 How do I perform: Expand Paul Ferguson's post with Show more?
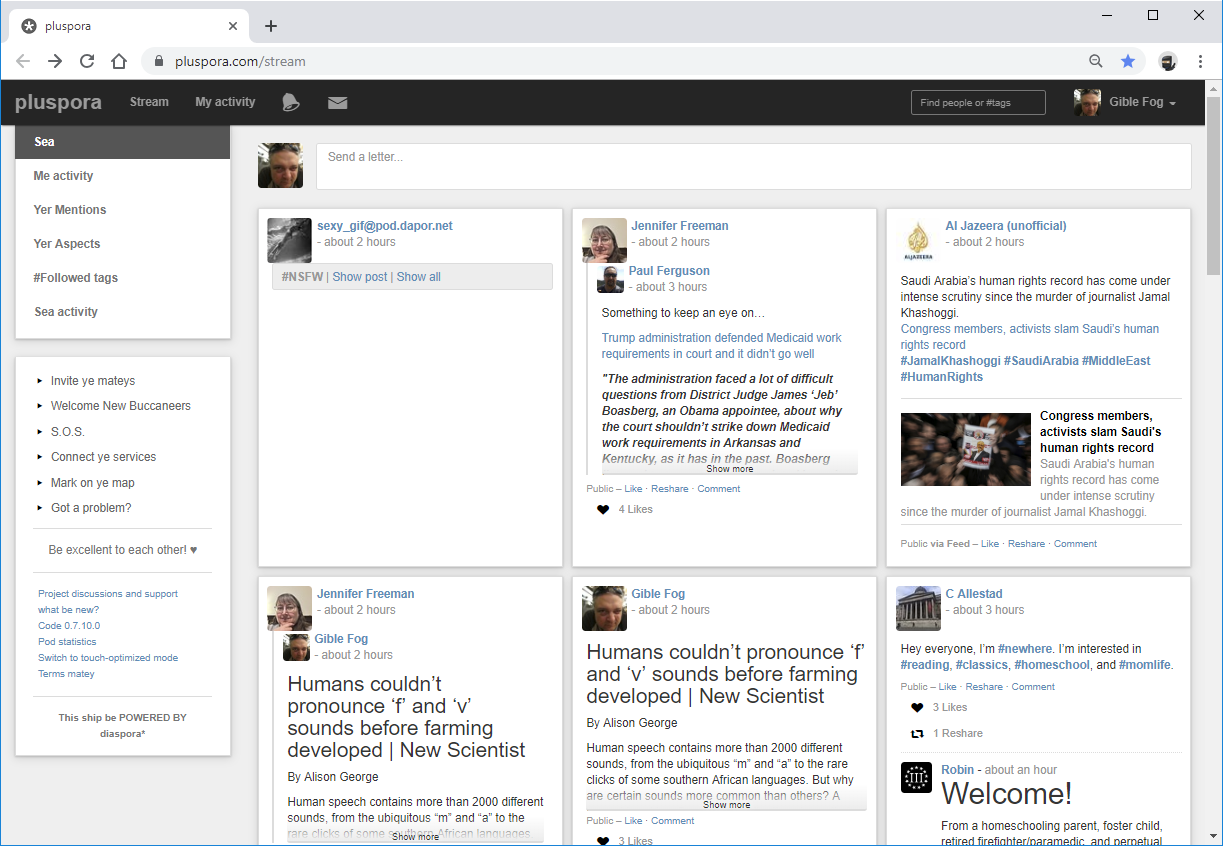tap(729, 468)
